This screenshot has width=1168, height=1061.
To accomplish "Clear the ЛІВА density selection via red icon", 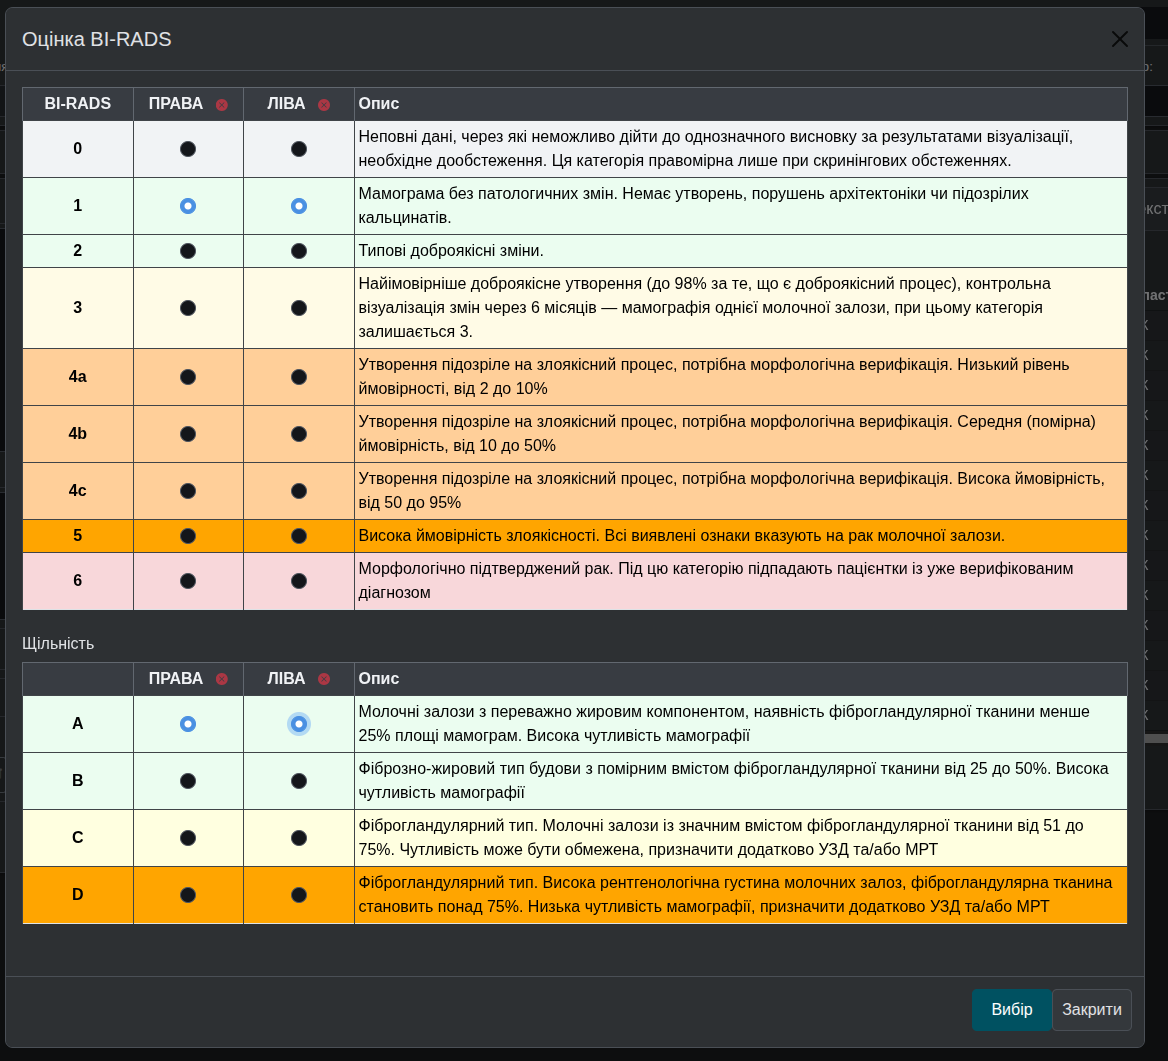I will click(x=324, y=680).
